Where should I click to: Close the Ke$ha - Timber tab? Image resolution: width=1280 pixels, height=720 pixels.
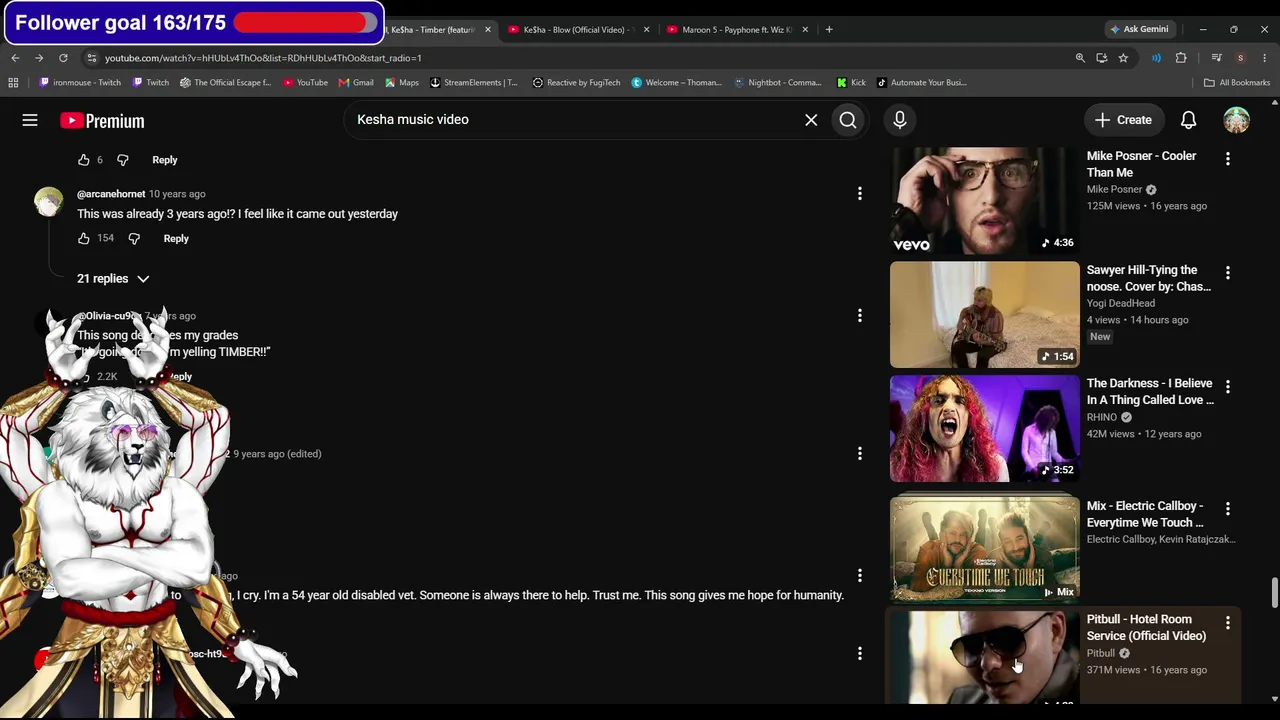[x=488, y=30]
